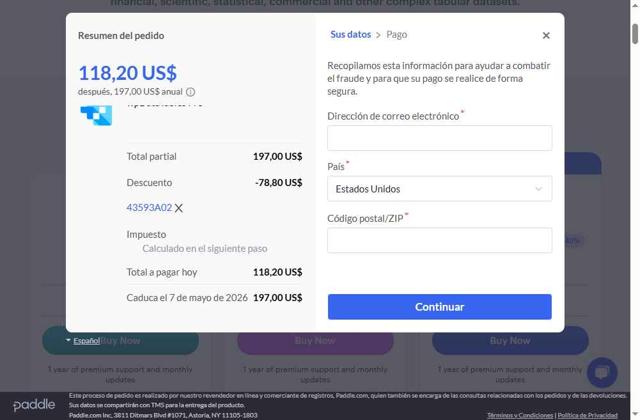This screenshot has height=420, width=640.
Task: Open Términos y Condiciones link
Action: pos(520,415)
